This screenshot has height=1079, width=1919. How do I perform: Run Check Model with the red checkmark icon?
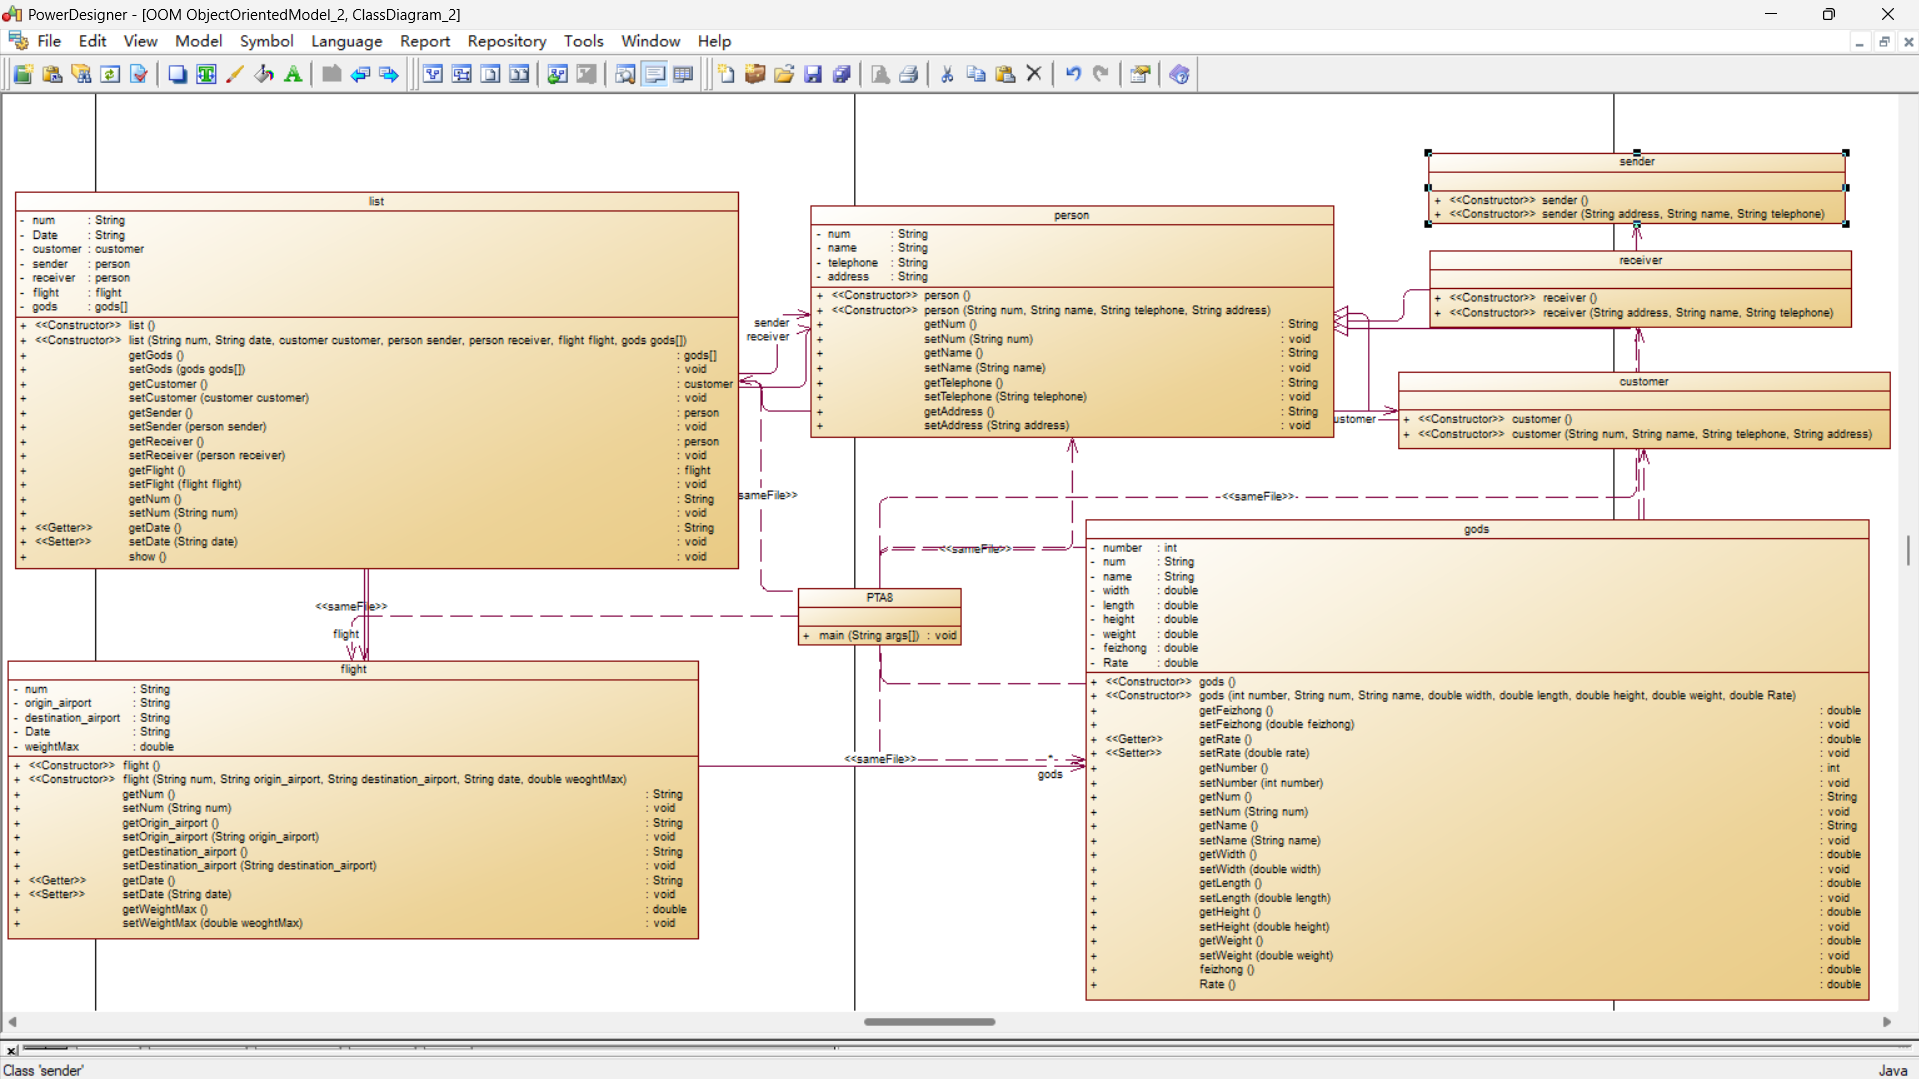pos(139,74)
